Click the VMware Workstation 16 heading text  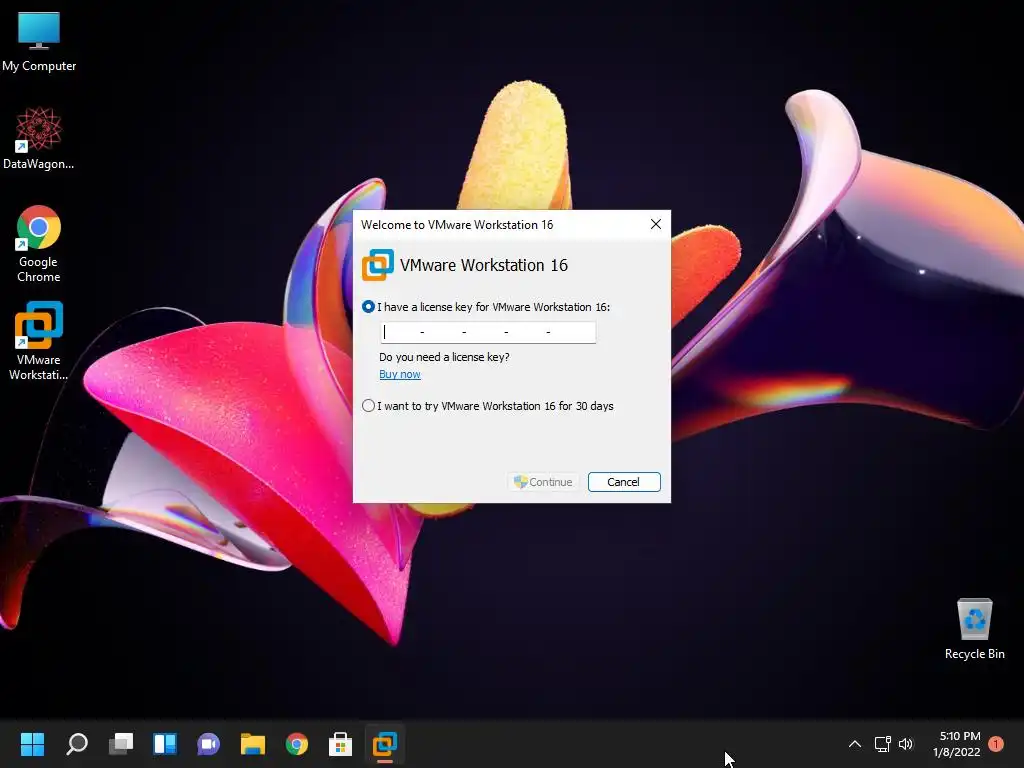click(484, 265)
